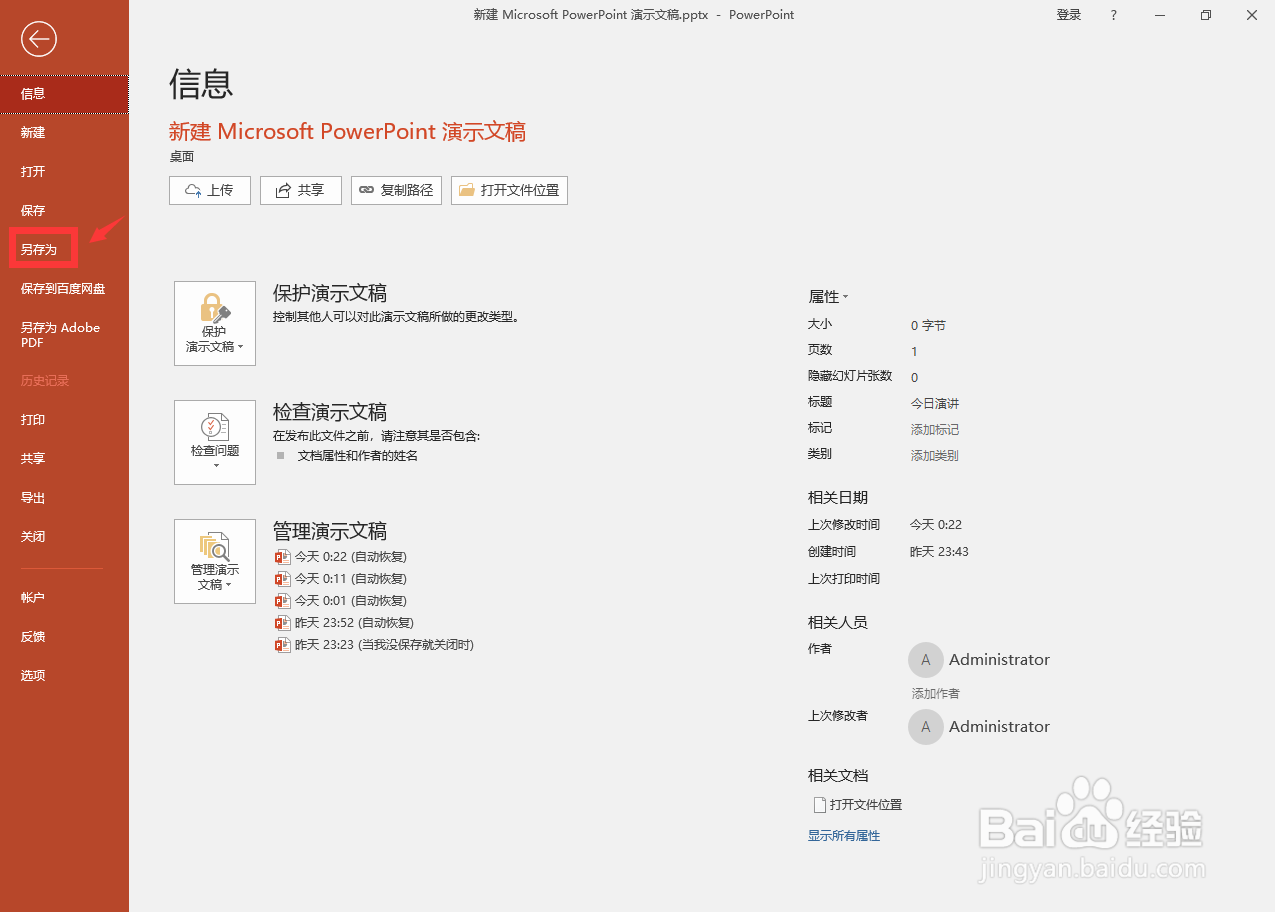
Task: Click 打开文件位置 under 相关文档
Action: coord(866,805)
